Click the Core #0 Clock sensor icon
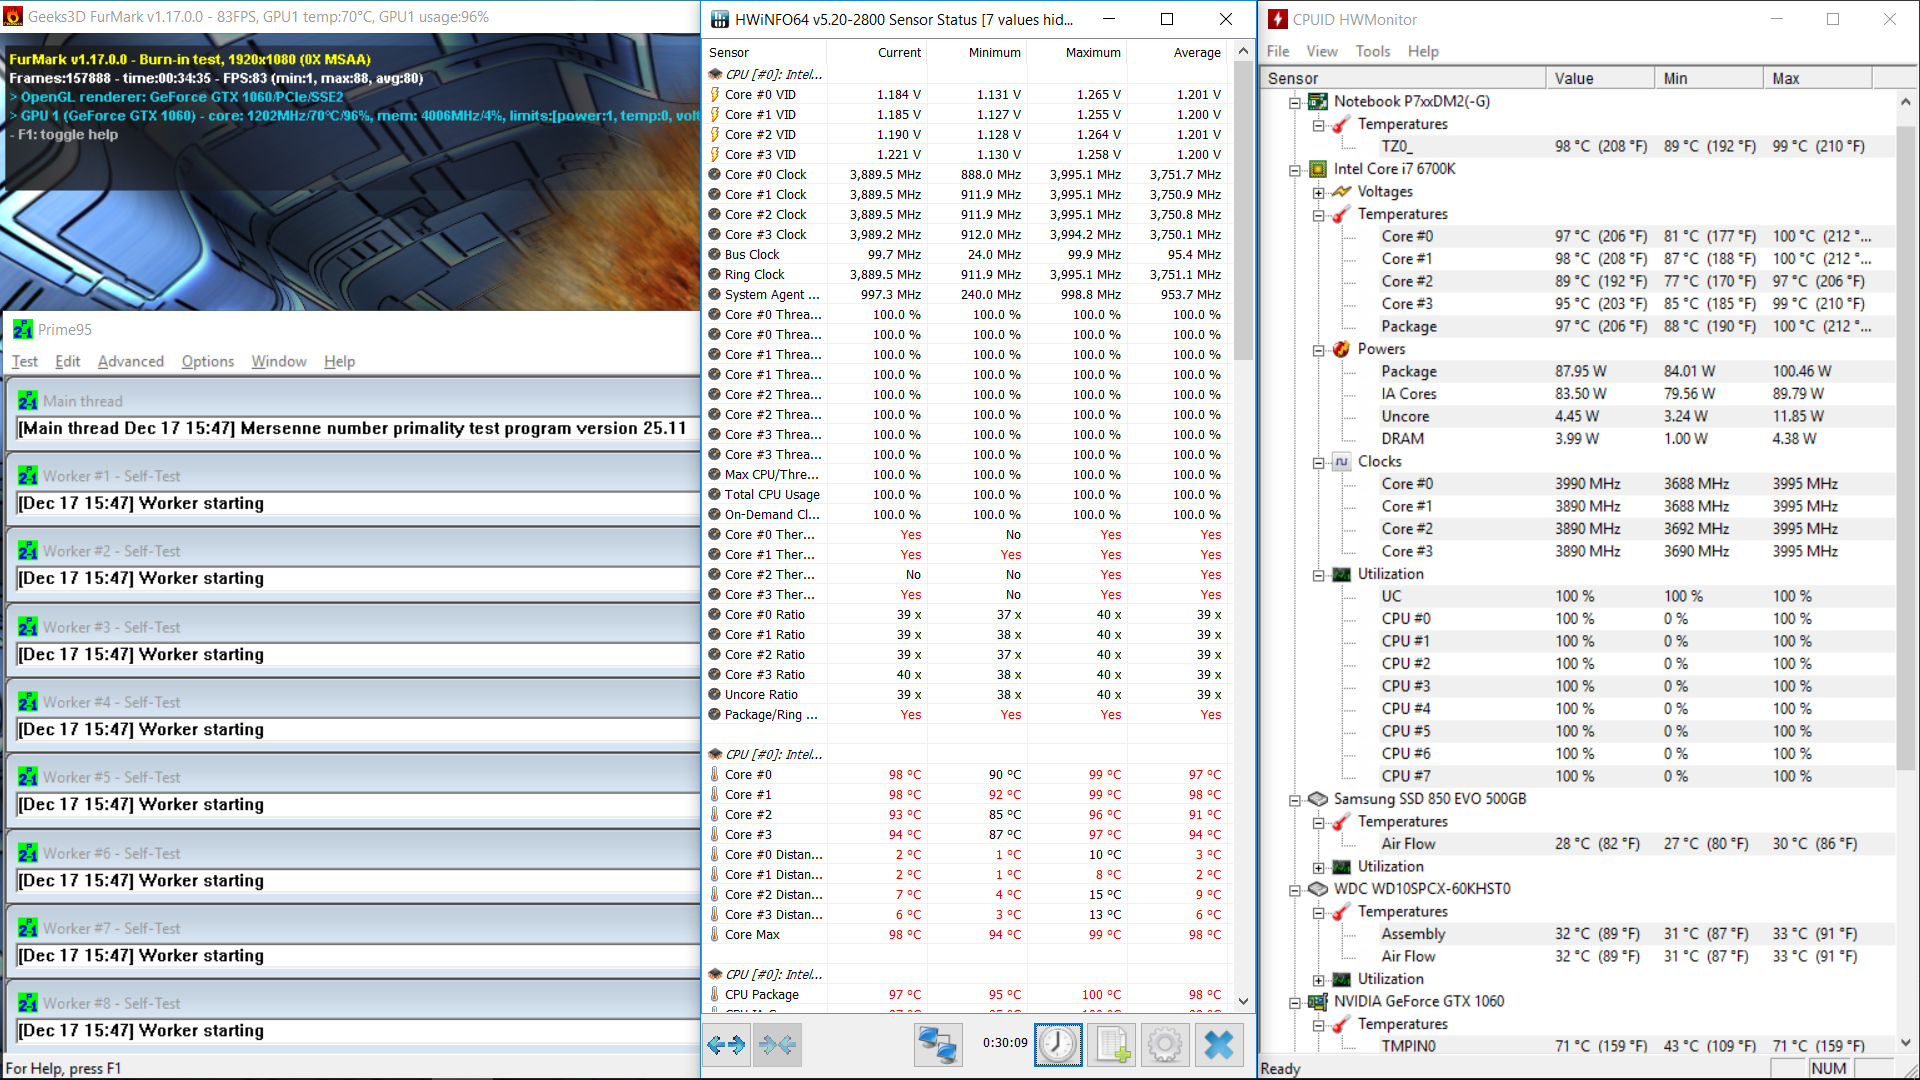 pos(715,174)
